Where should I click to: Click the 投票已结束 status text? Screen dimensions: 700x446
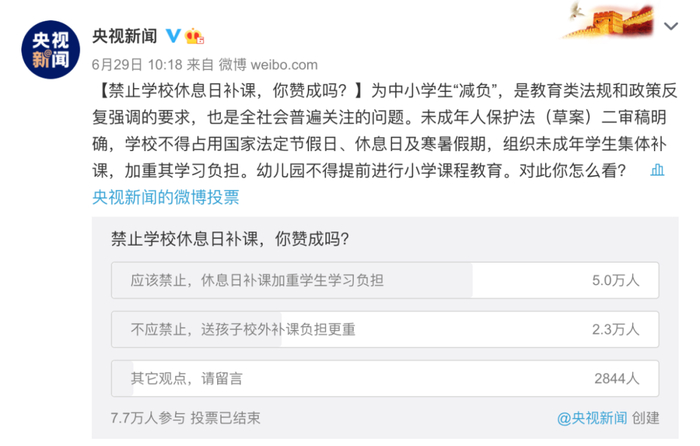coord(228,417)
